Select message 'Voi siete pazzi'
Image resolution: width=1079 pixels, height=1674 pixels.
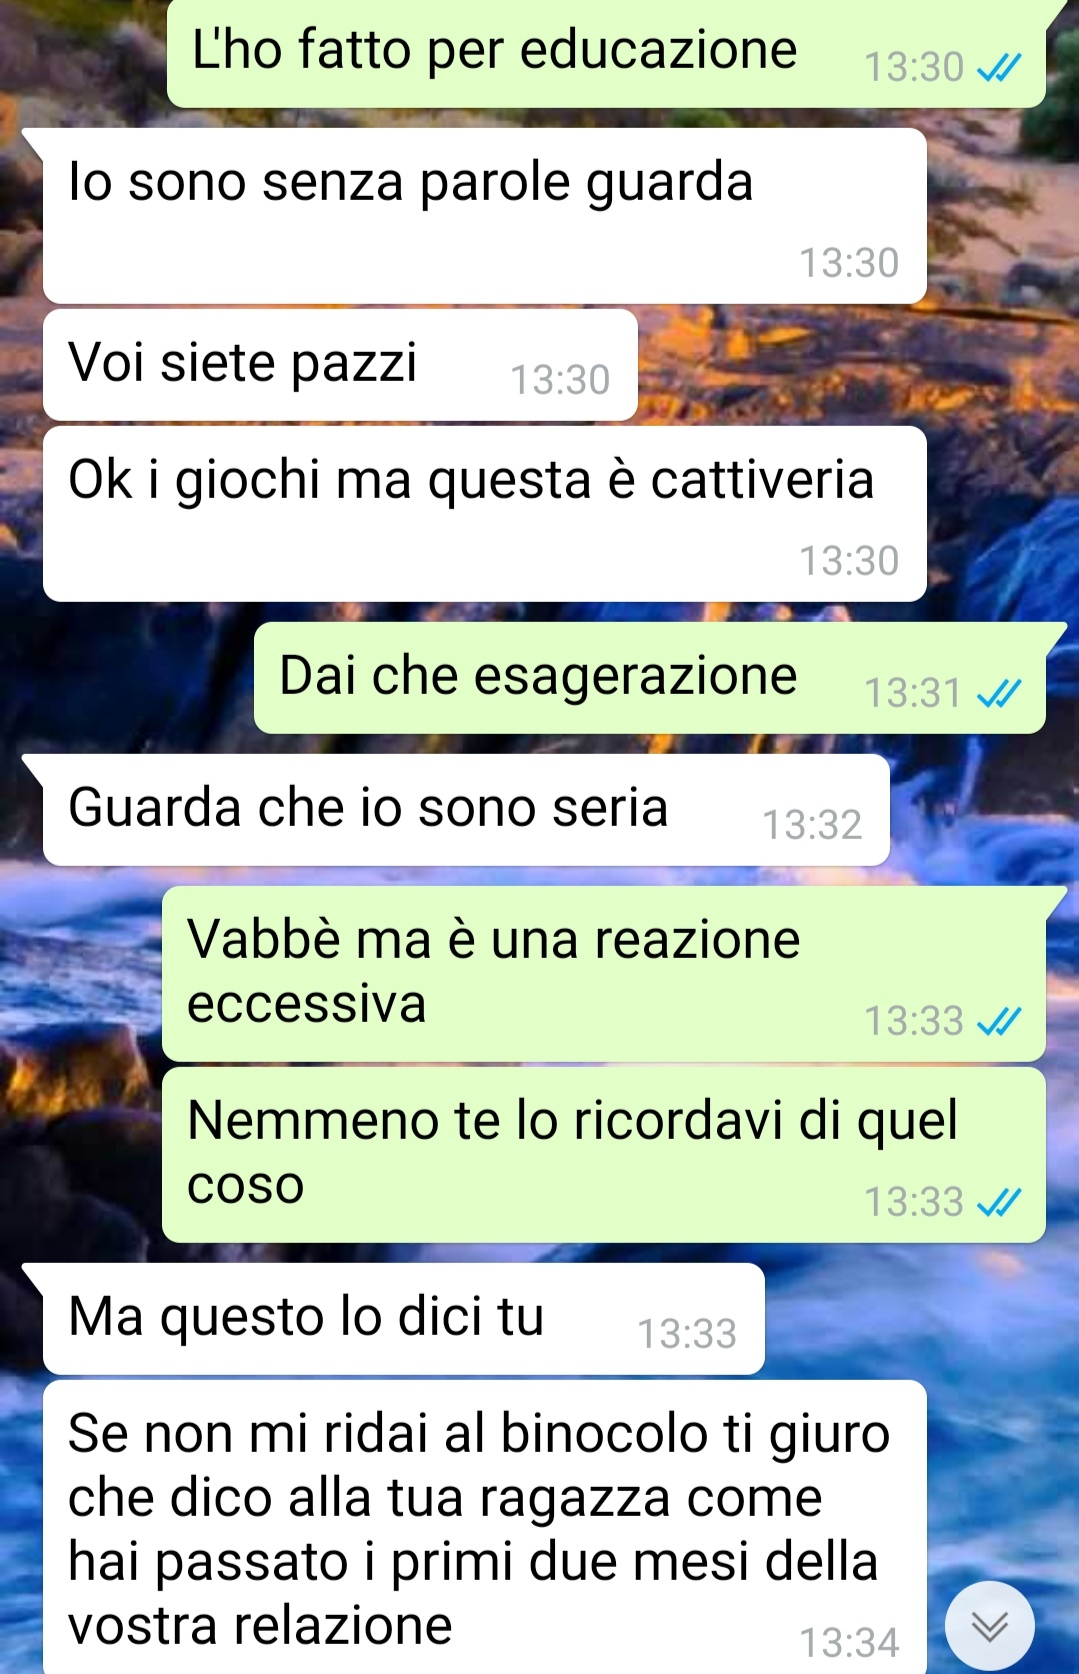[x=340, y=365]
